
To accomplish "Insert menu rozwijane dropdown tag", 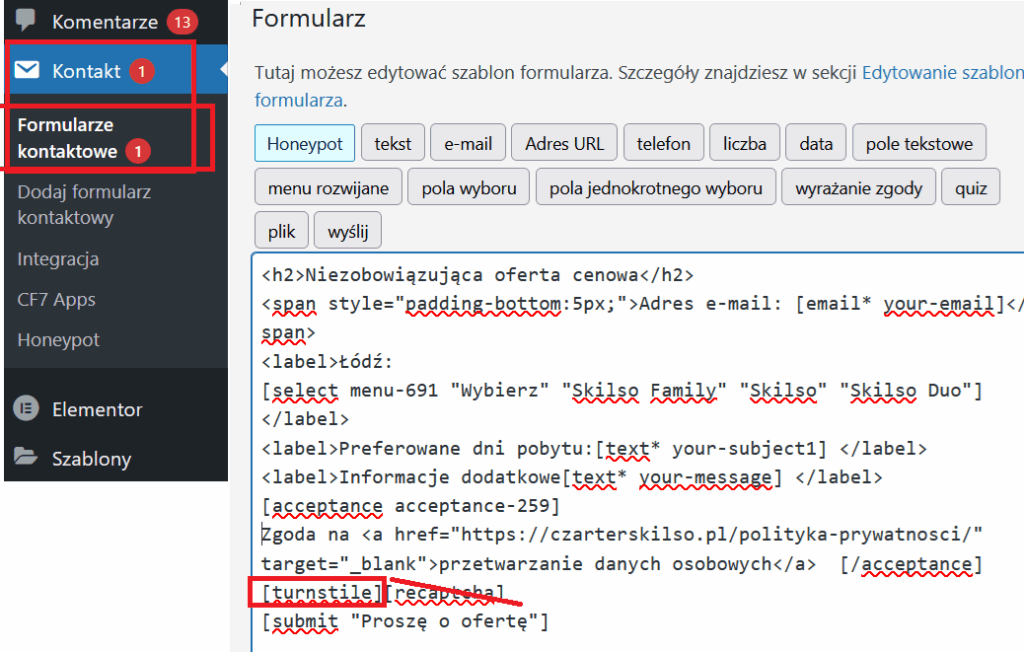I will tap(328, 187).
